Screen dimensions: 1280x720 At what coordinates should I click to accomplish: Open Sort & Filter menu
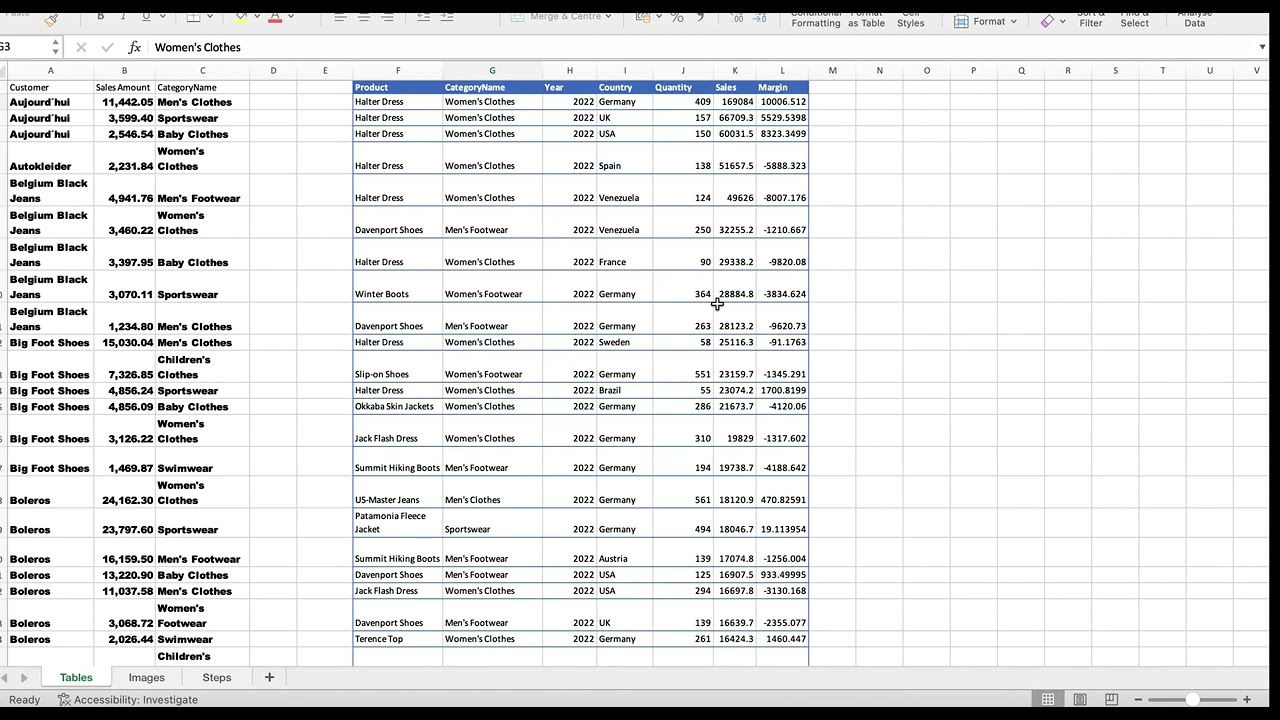1091,19
